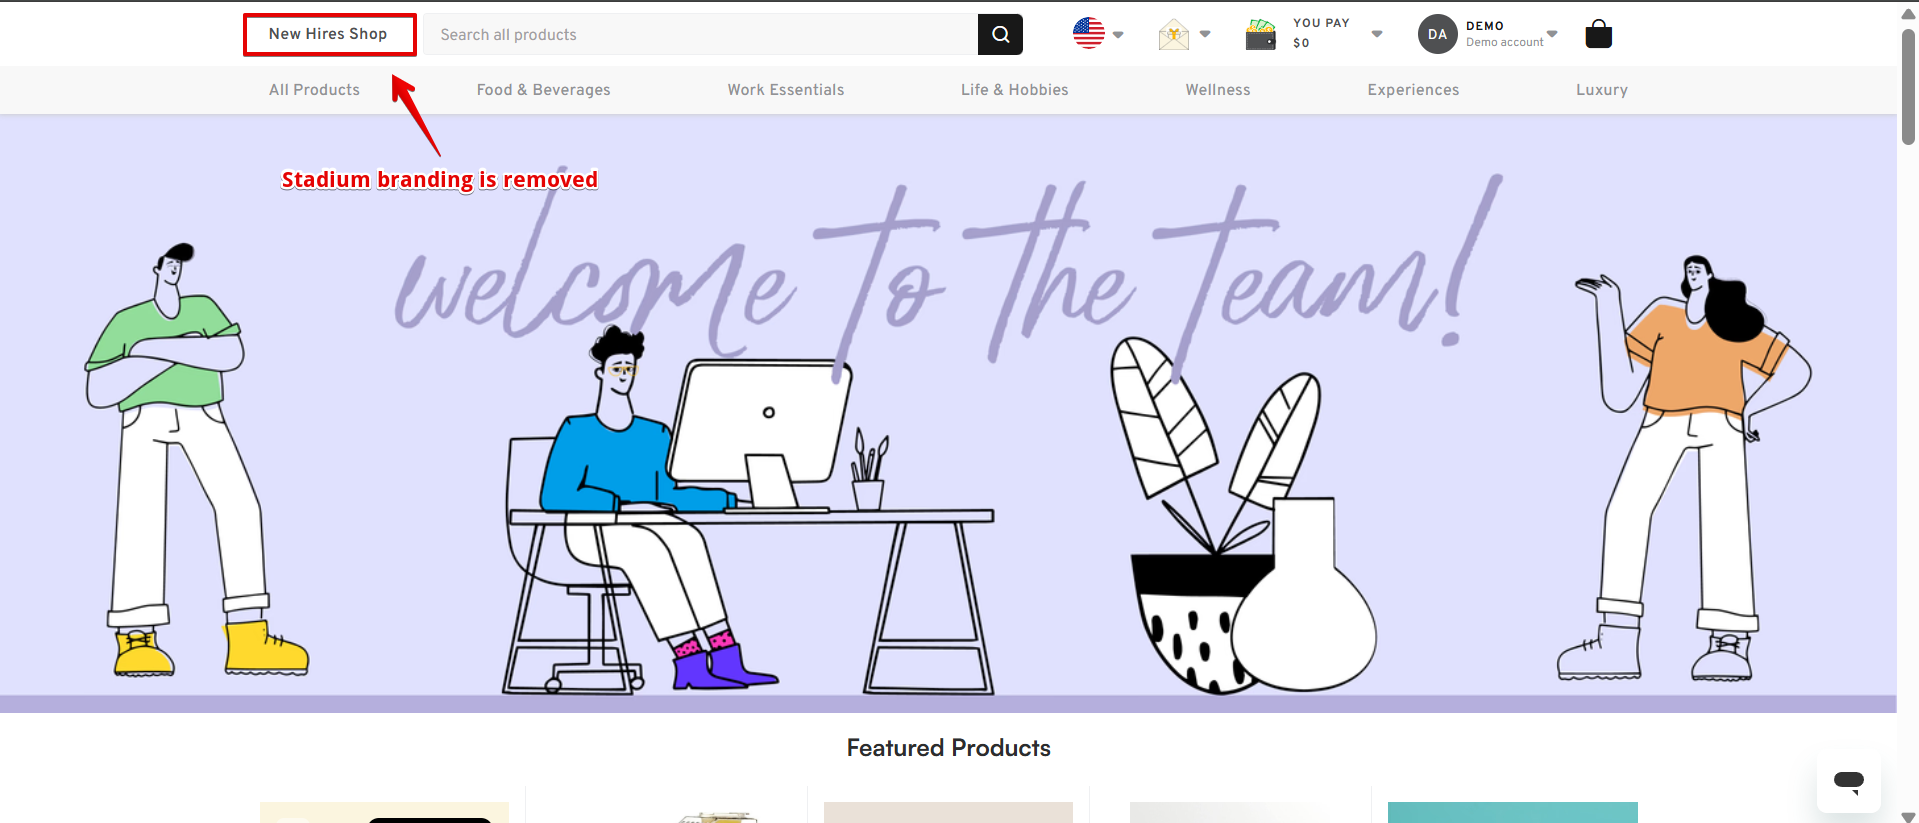Click the New Hires Shop logo
1919x823 pixels.
pyautogui.click(x=328, y=34)
